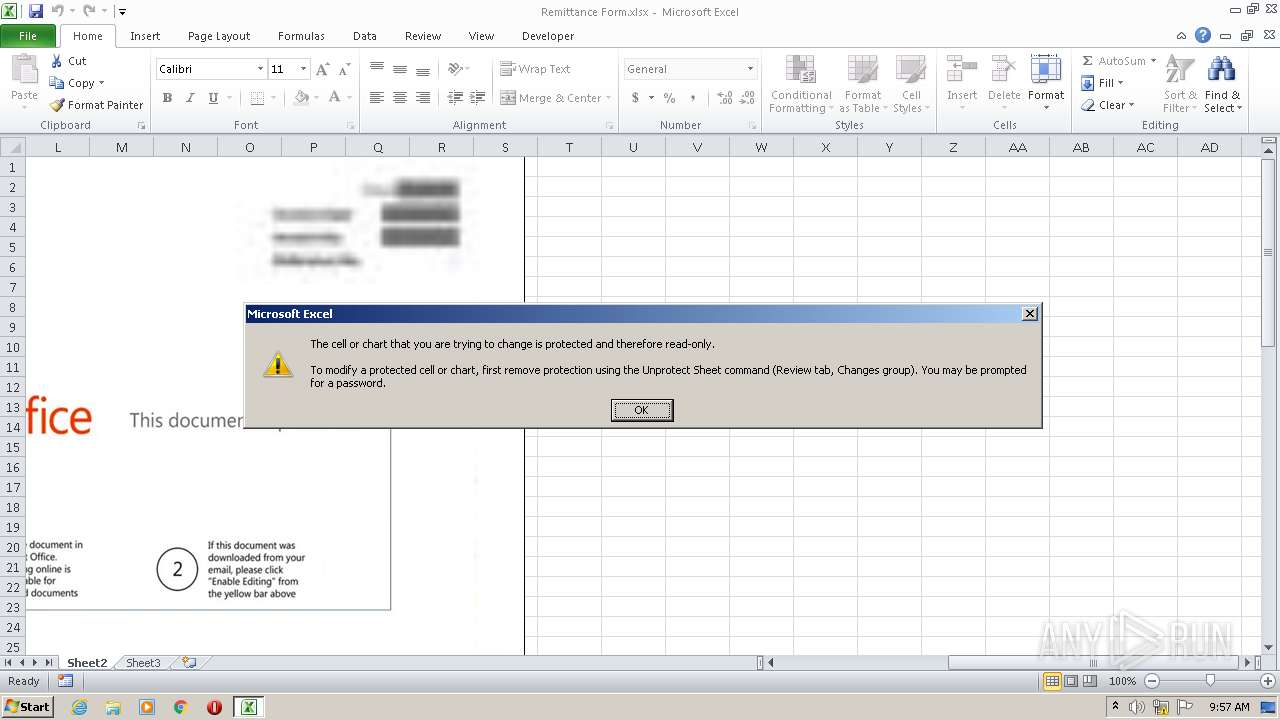
Task: Open the Format cells menu
Action: coord(1046,85)
